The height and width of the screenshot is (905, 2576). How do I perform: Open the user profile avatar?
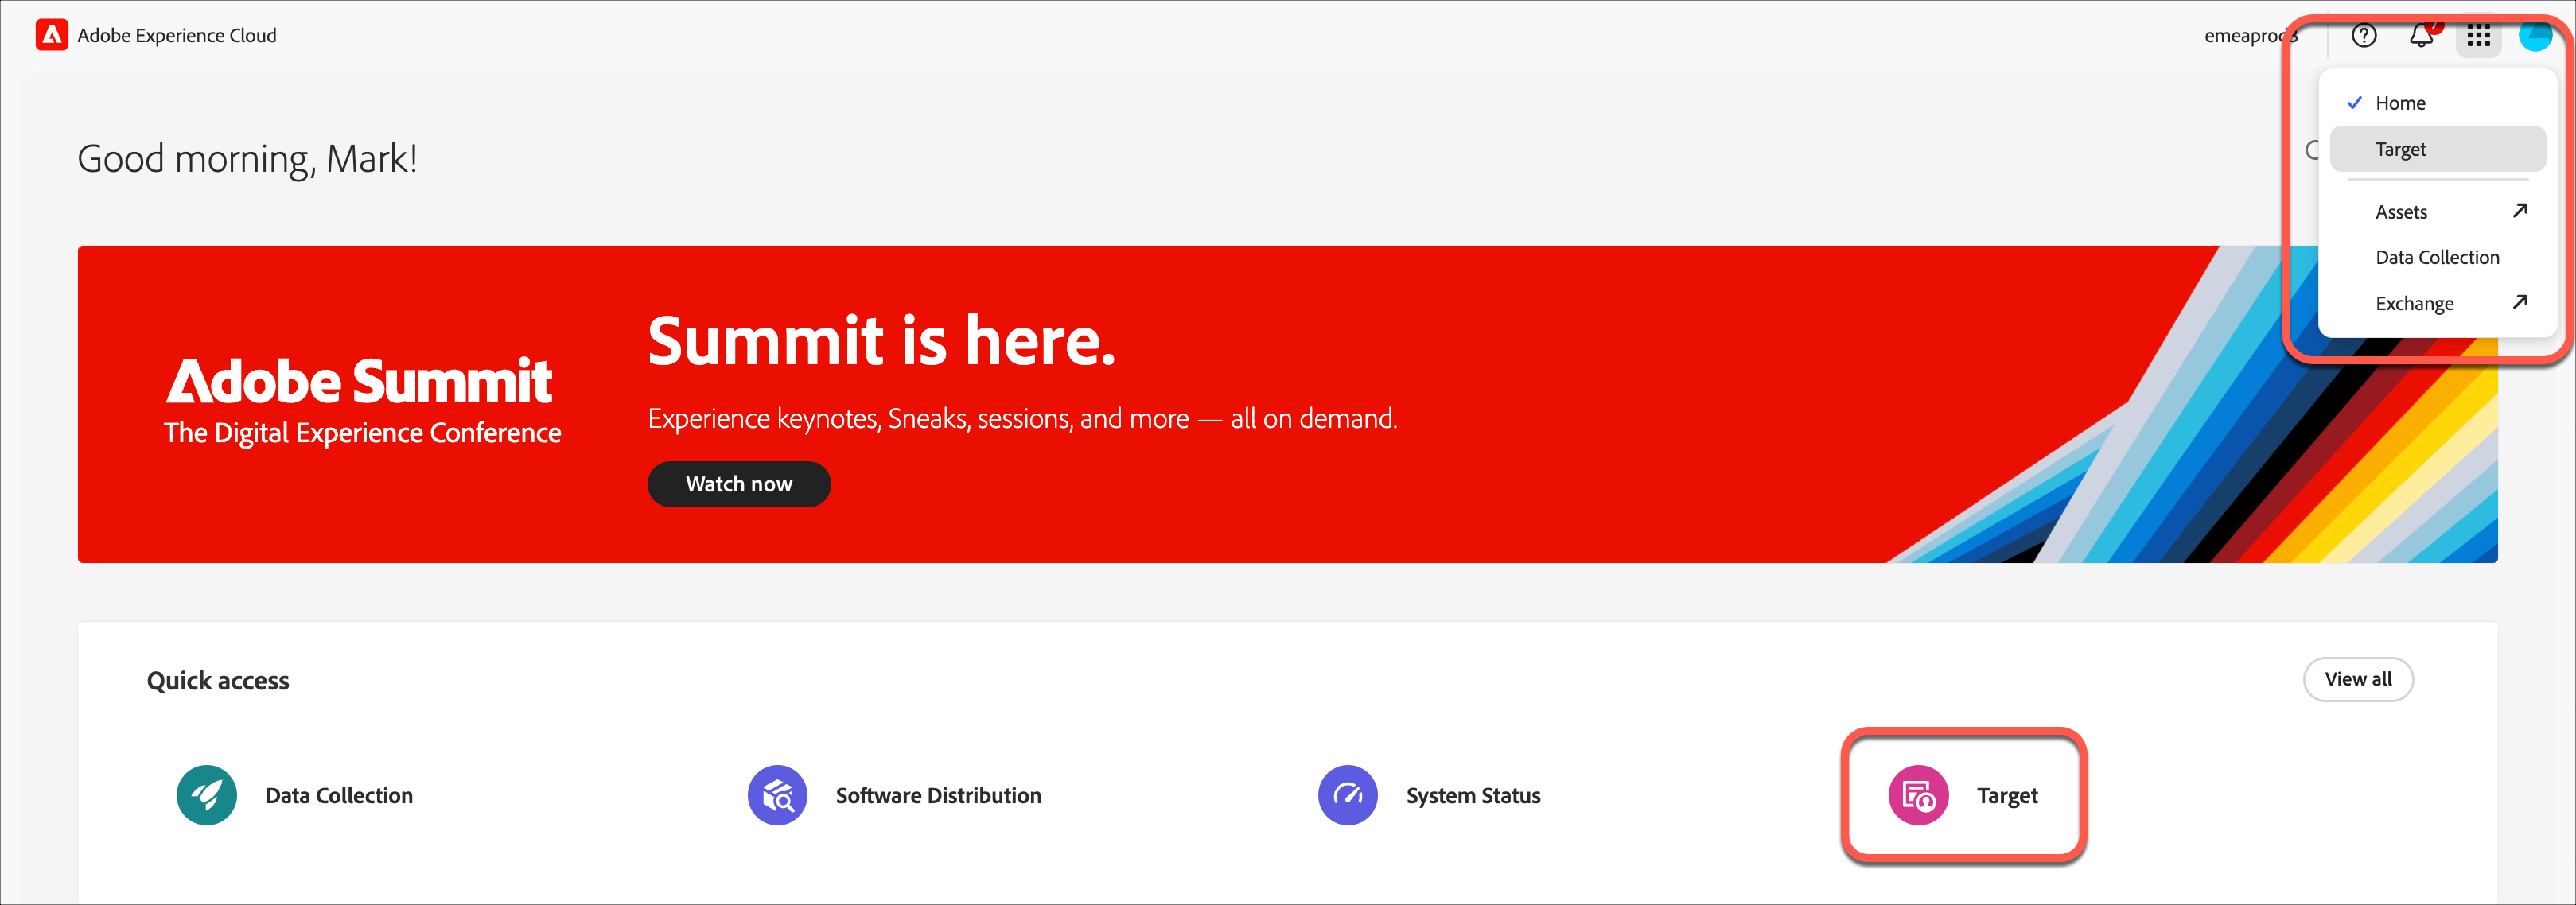coord(2534,36)
